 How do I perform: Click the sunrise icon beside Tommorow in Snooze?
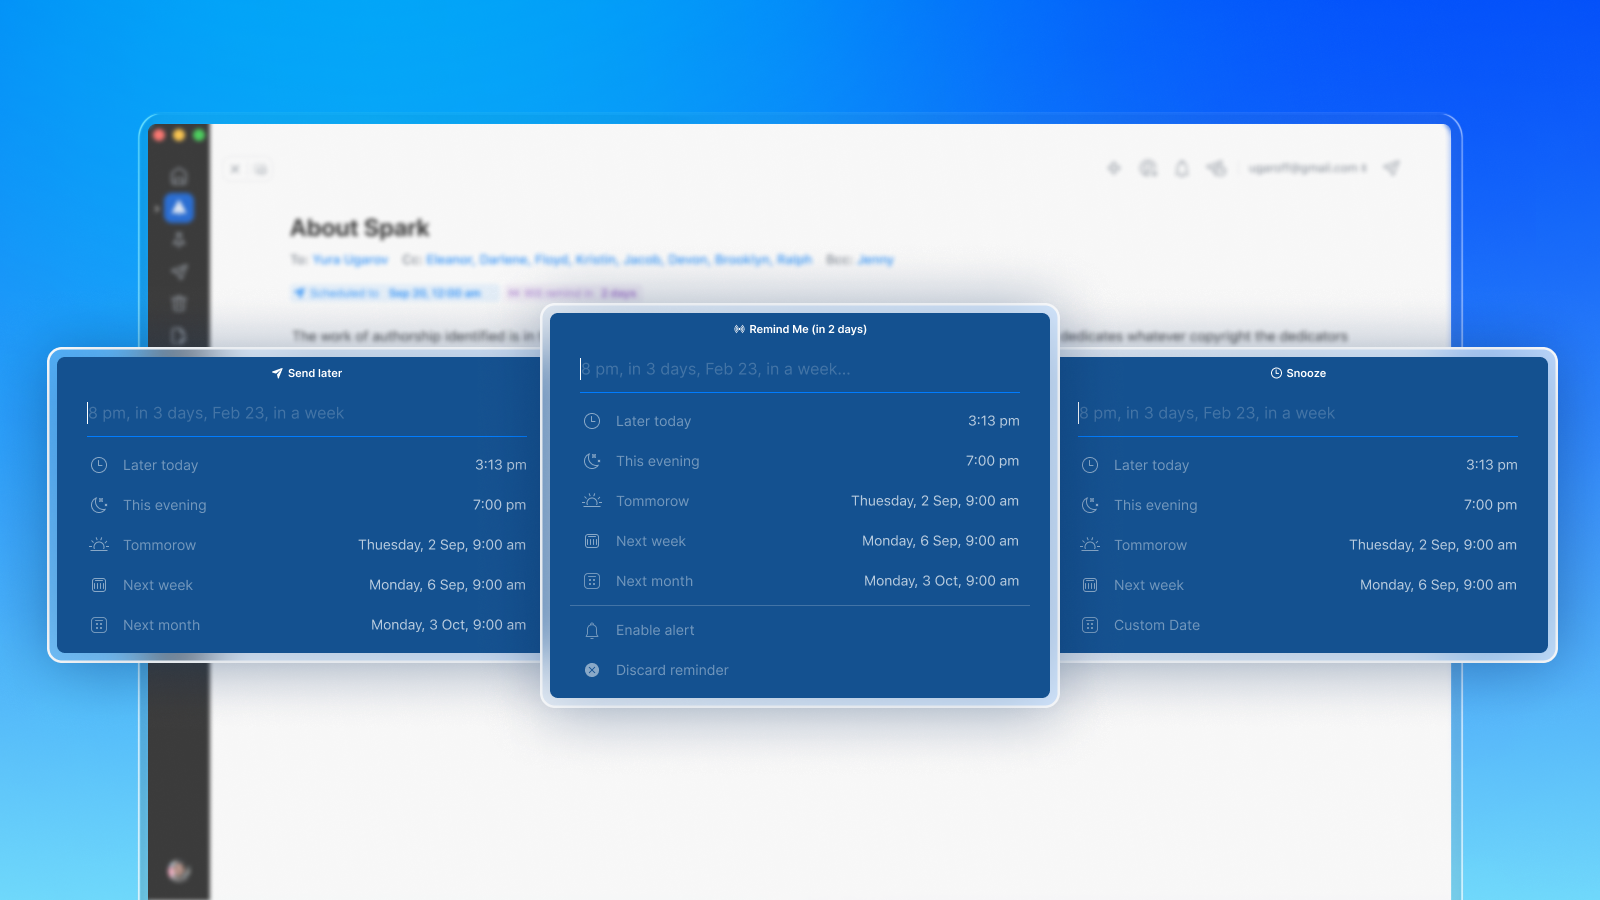click(1090, 545)
